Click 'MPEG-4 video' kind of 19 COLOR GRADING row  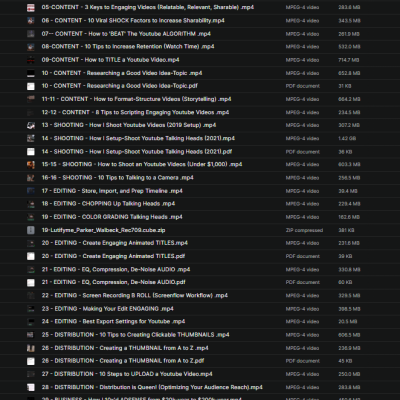coord(302,217)
